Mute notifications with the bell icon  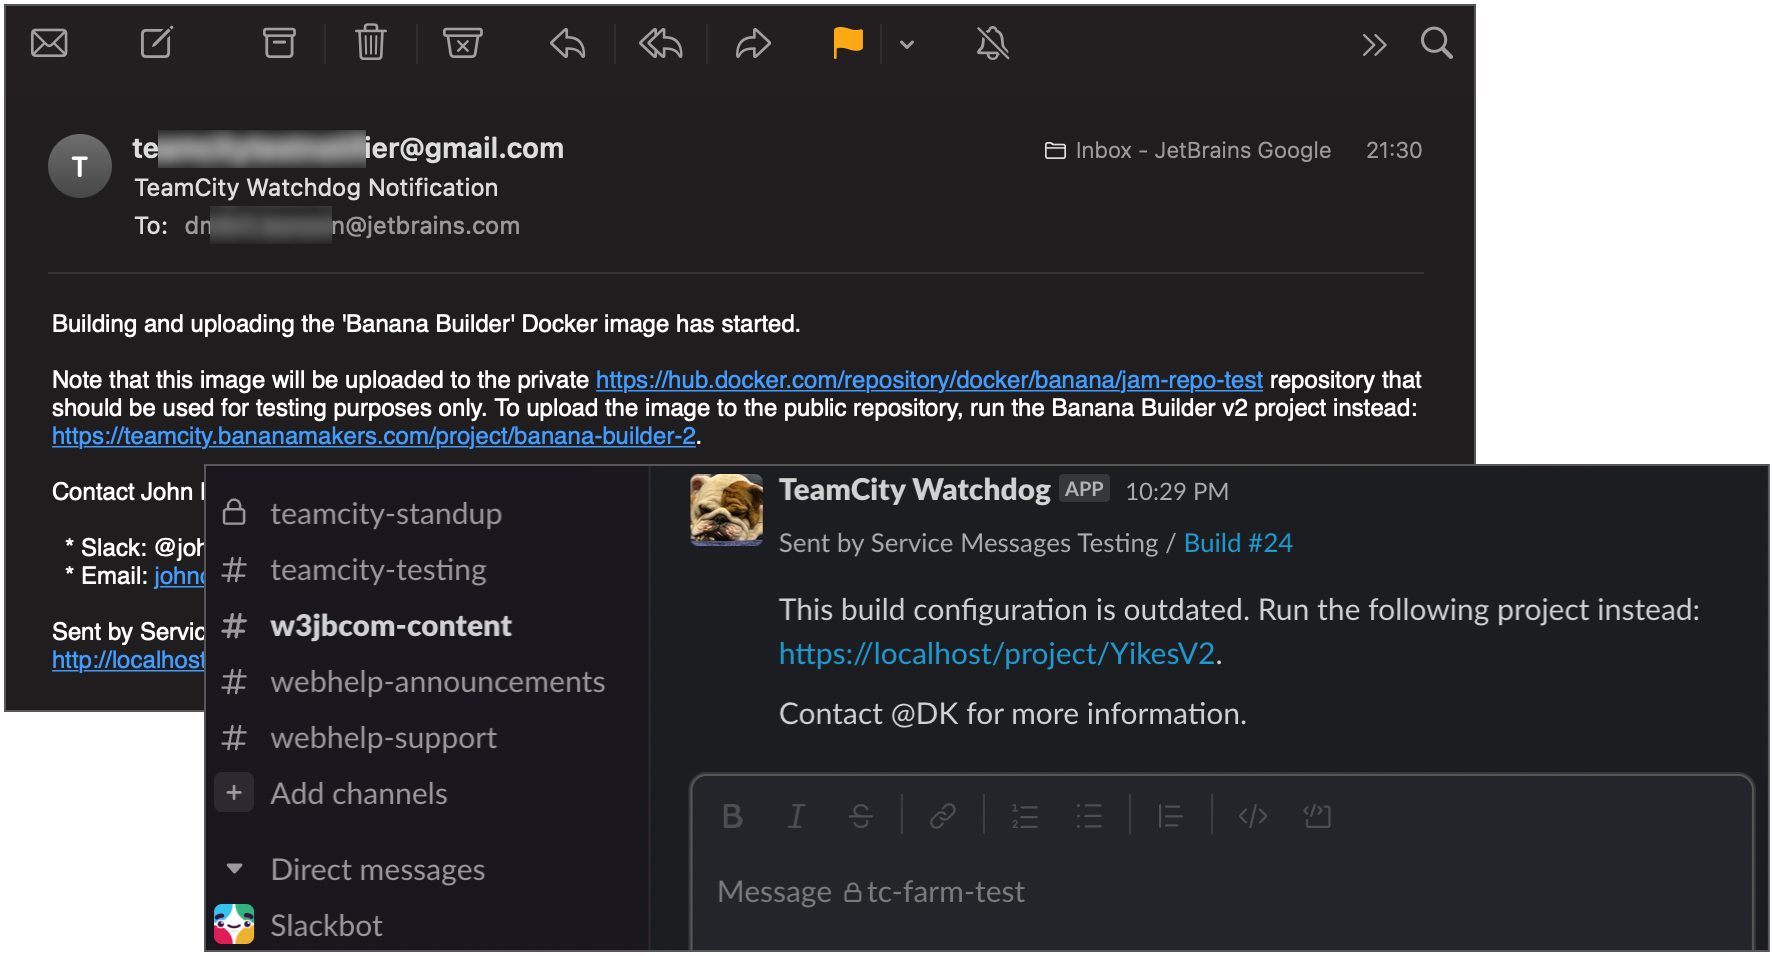pos(990,43)
